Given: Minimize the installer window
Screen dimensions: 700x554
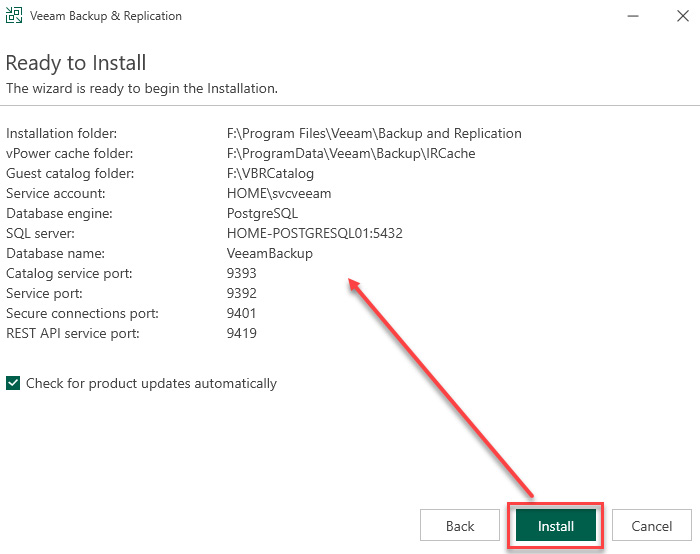Looking at the screenshot, I should point(633,16).
